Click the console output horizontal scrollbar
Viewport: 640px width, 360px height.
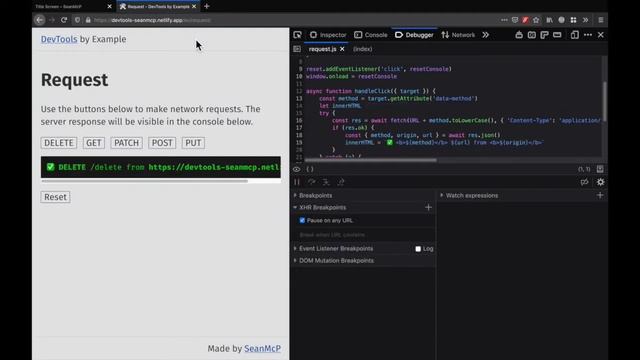(x=144, y=181)
